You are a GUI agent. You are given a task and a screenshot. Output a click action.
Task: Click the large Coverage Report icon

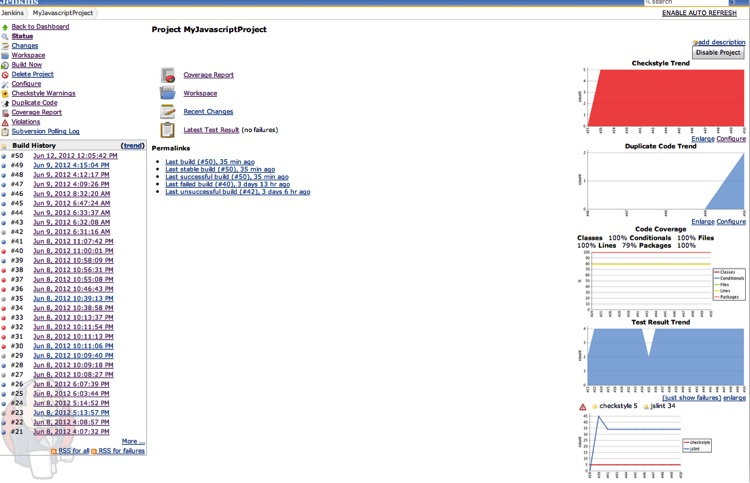(x=168, y=75)
